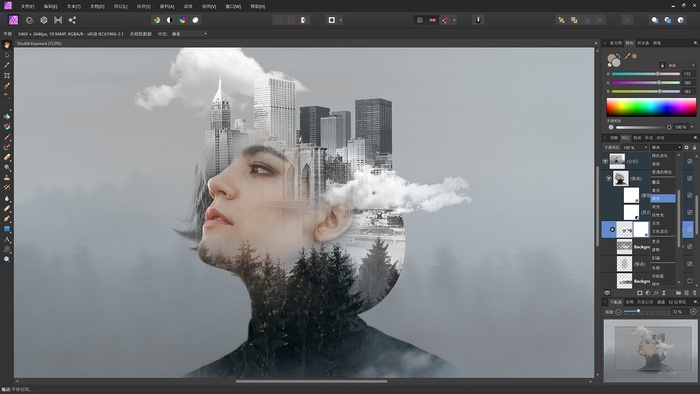
Task: Switch to the 历史记录 history tab
Action: (645, 302)
